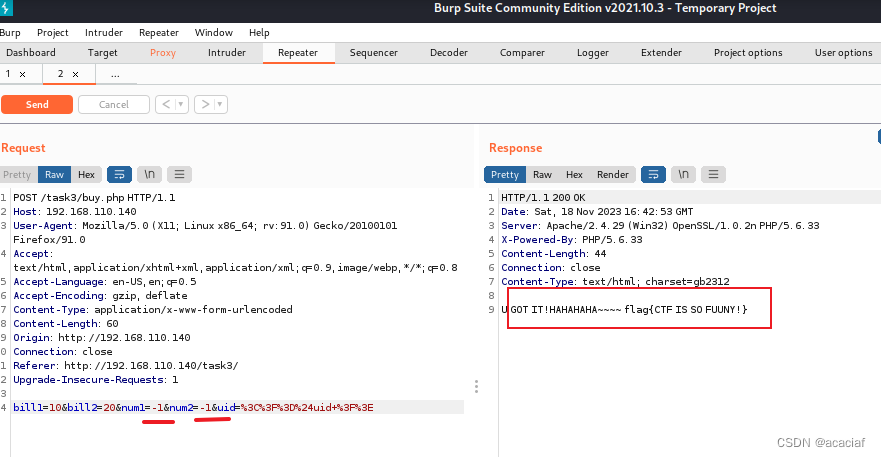Click the Upgrade-Insecure-Requests header line

(96, 380)
